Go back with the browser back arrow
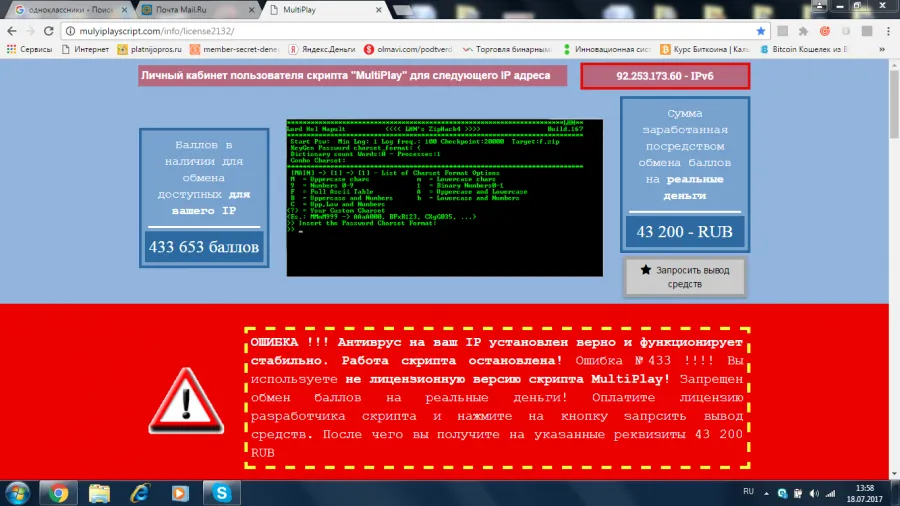Viewport: 900px width, 506px height. pyautogui.click(x=12, y=31)
